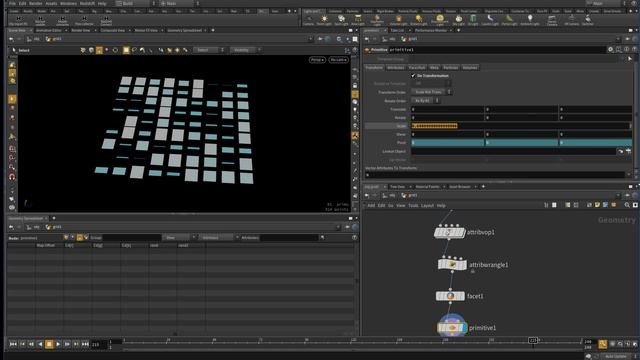
Task: Add a Sky Light from the shelf
Action: click(459, 20)
